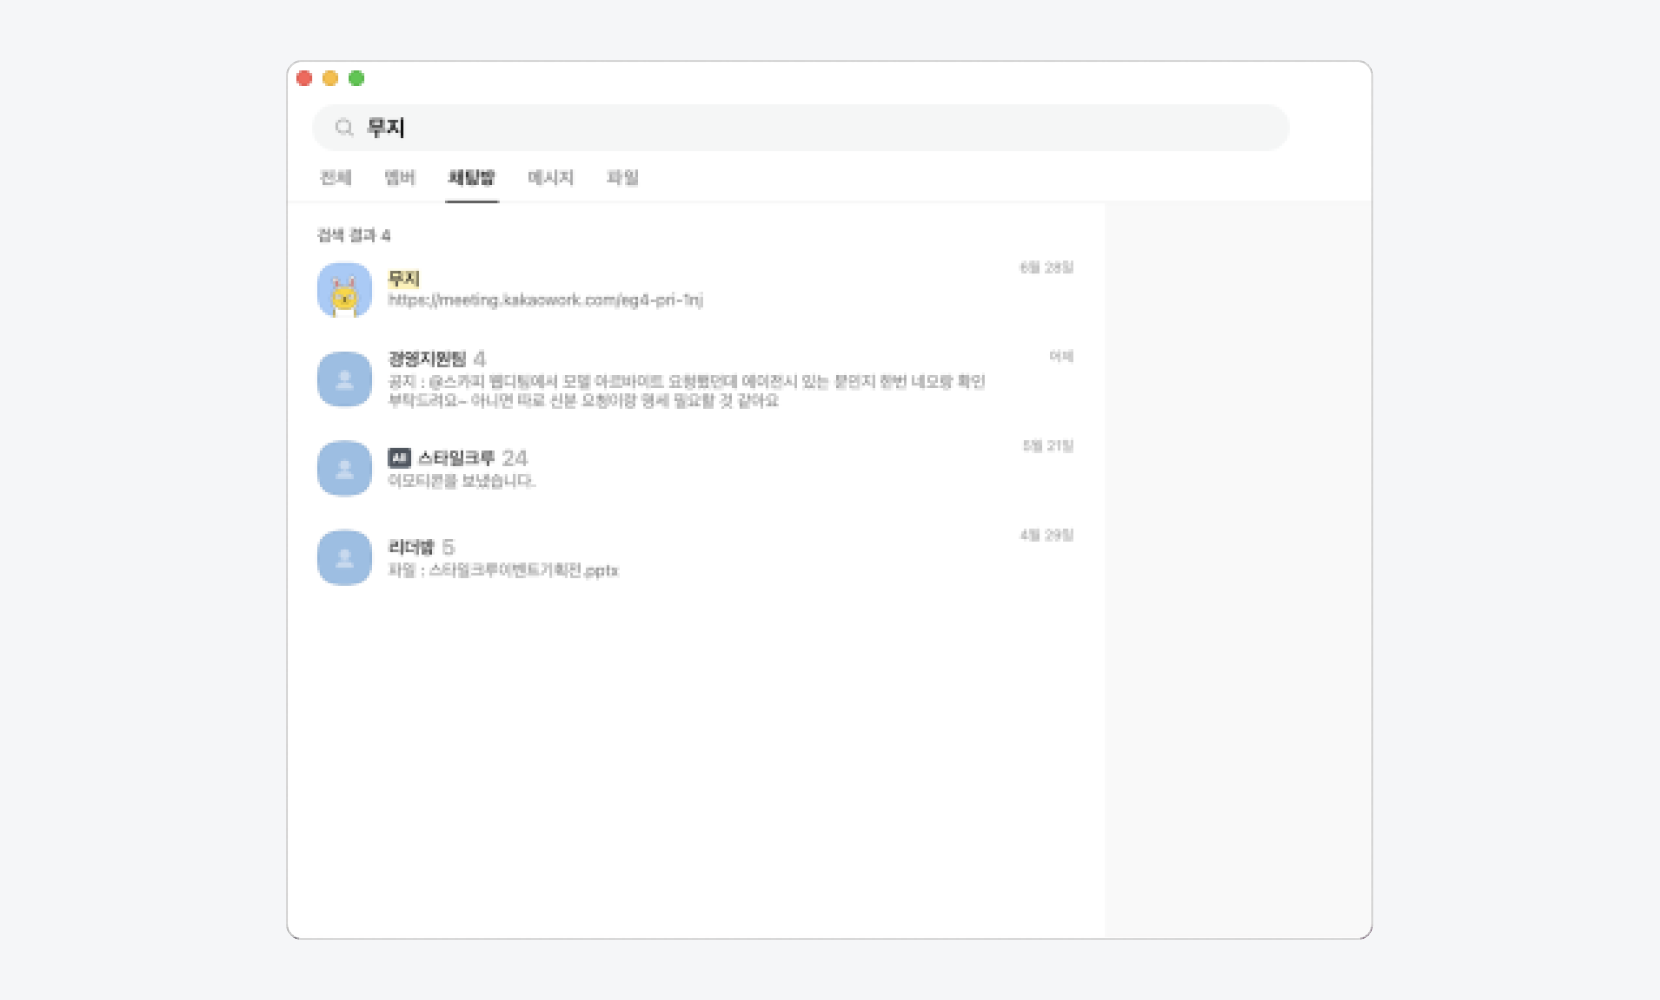Switch to the 멤버 tab
Screen dimensions: 1660x1000
click(x=399, y=178)
